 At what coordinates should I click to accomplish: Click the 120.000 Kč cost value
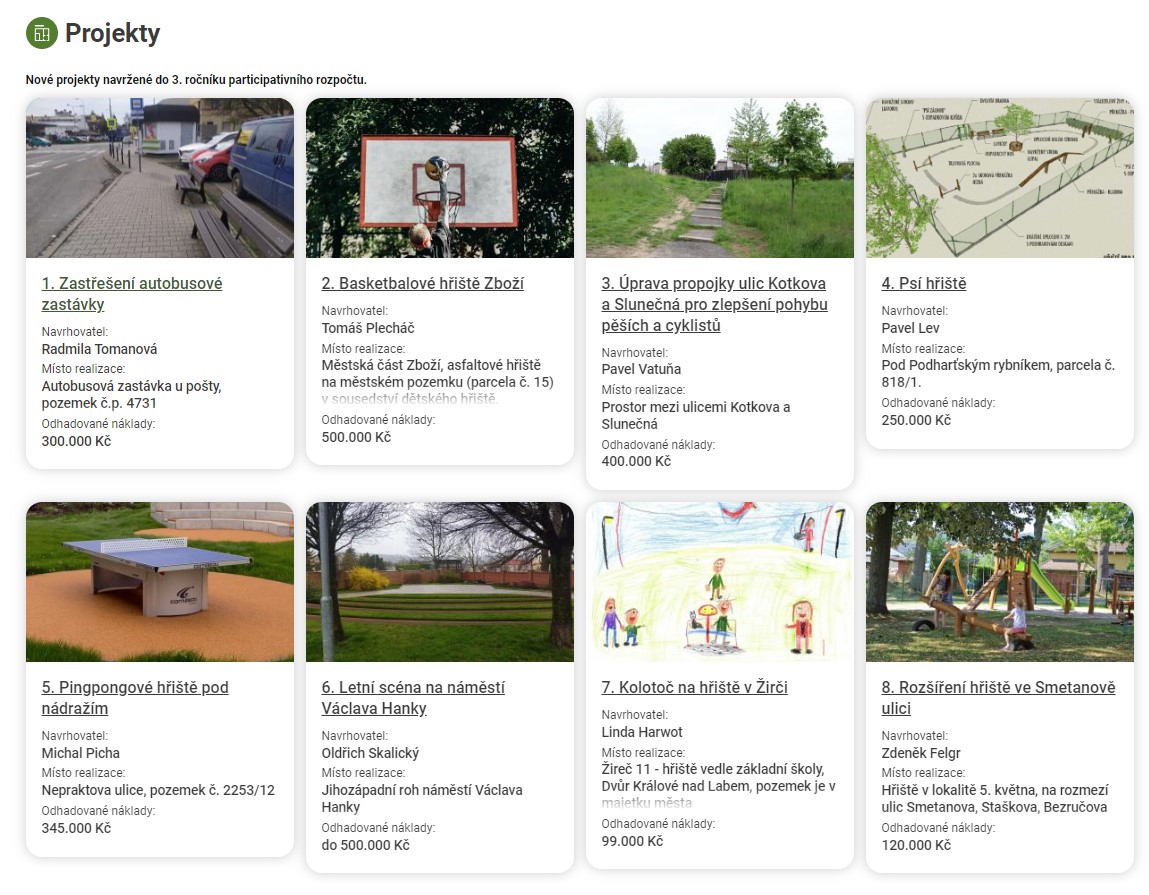pos(916,844)
